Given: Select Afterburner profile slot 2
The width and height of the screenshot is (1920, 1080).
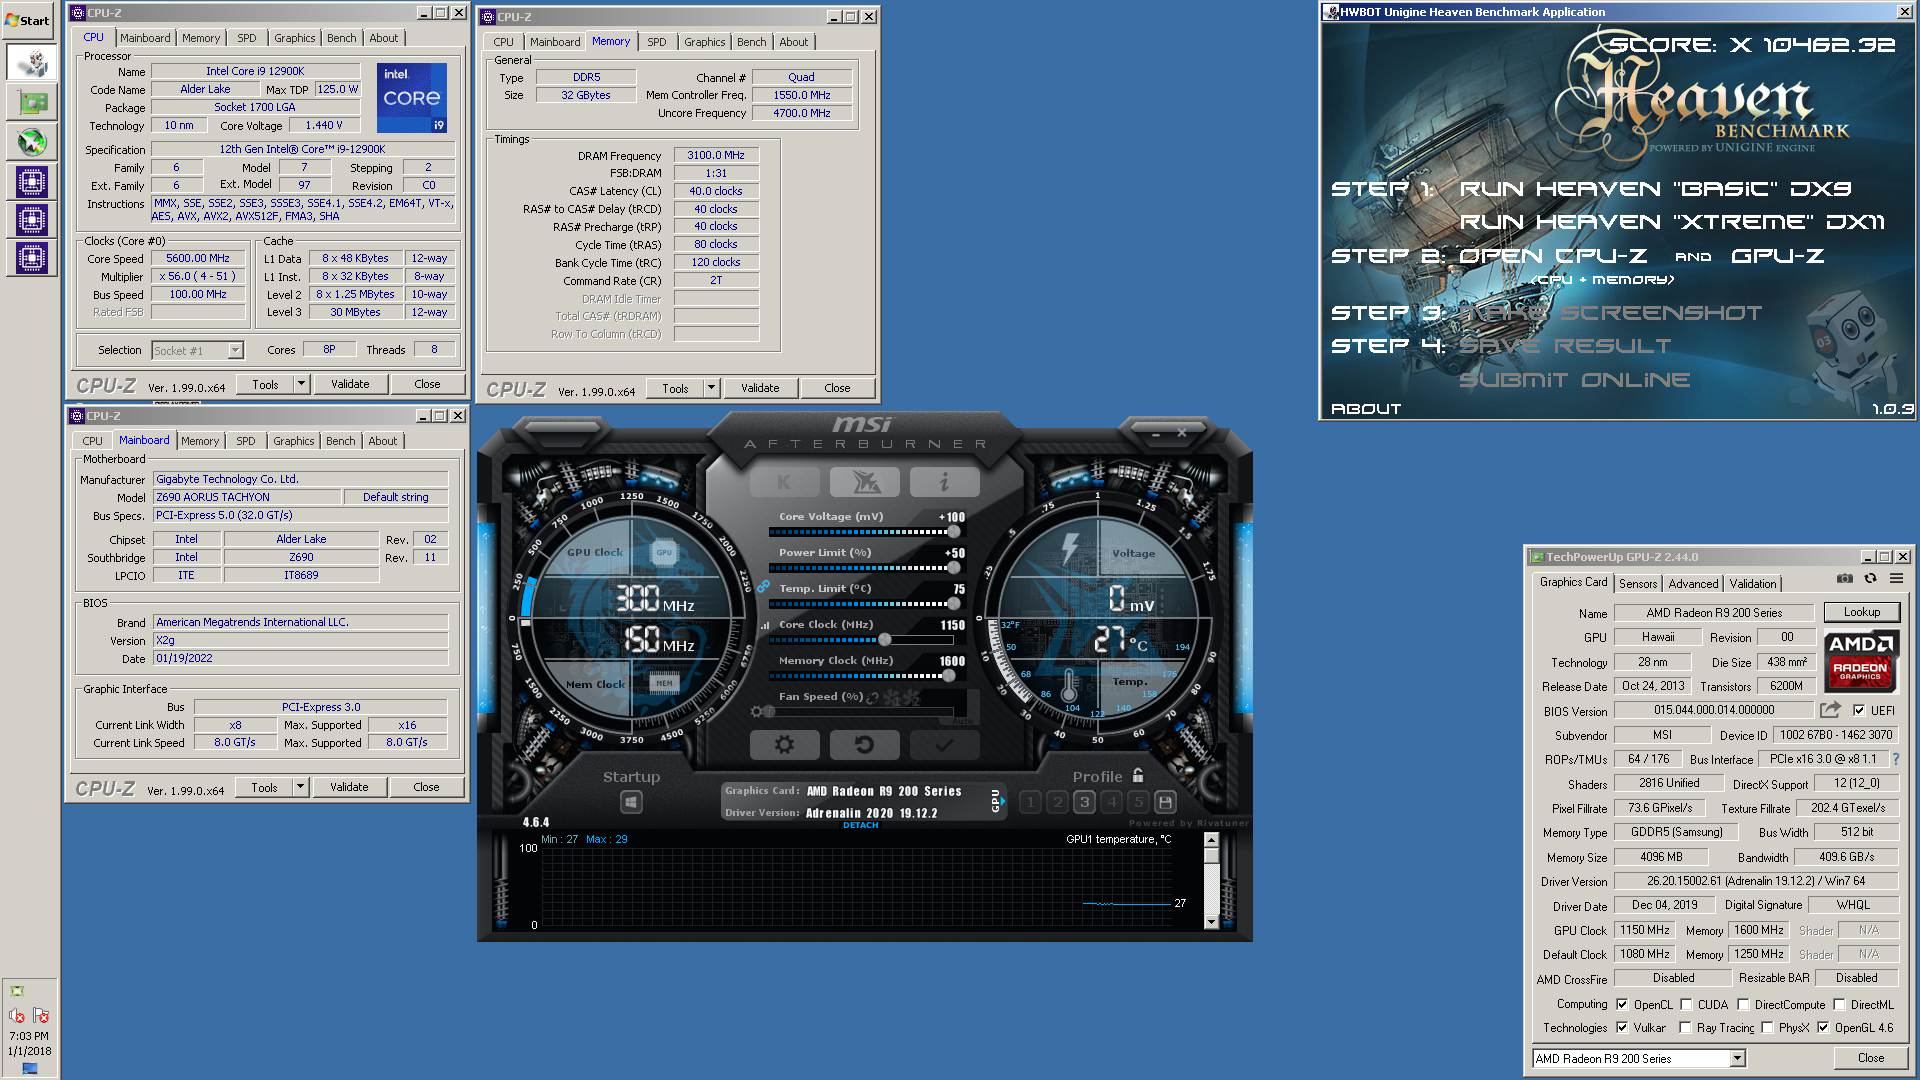Looking at the screenshot, I should click(x=1058, y=802).
